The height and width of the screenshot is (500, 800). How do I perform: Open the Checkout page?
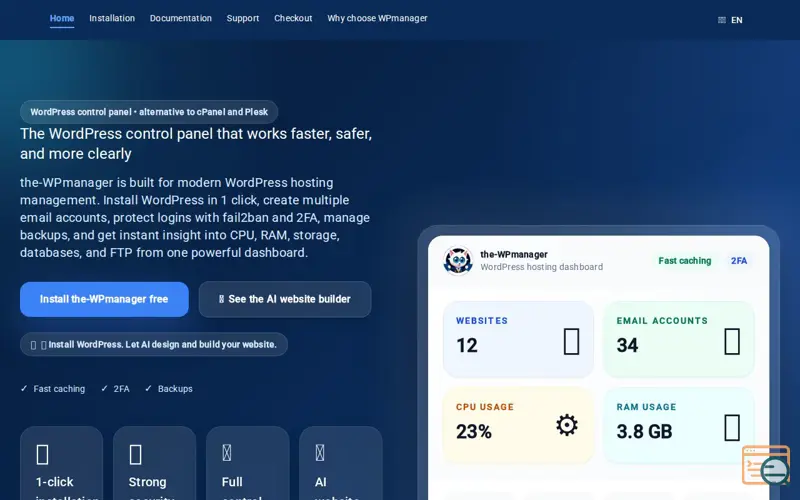[x=293, y=18]
